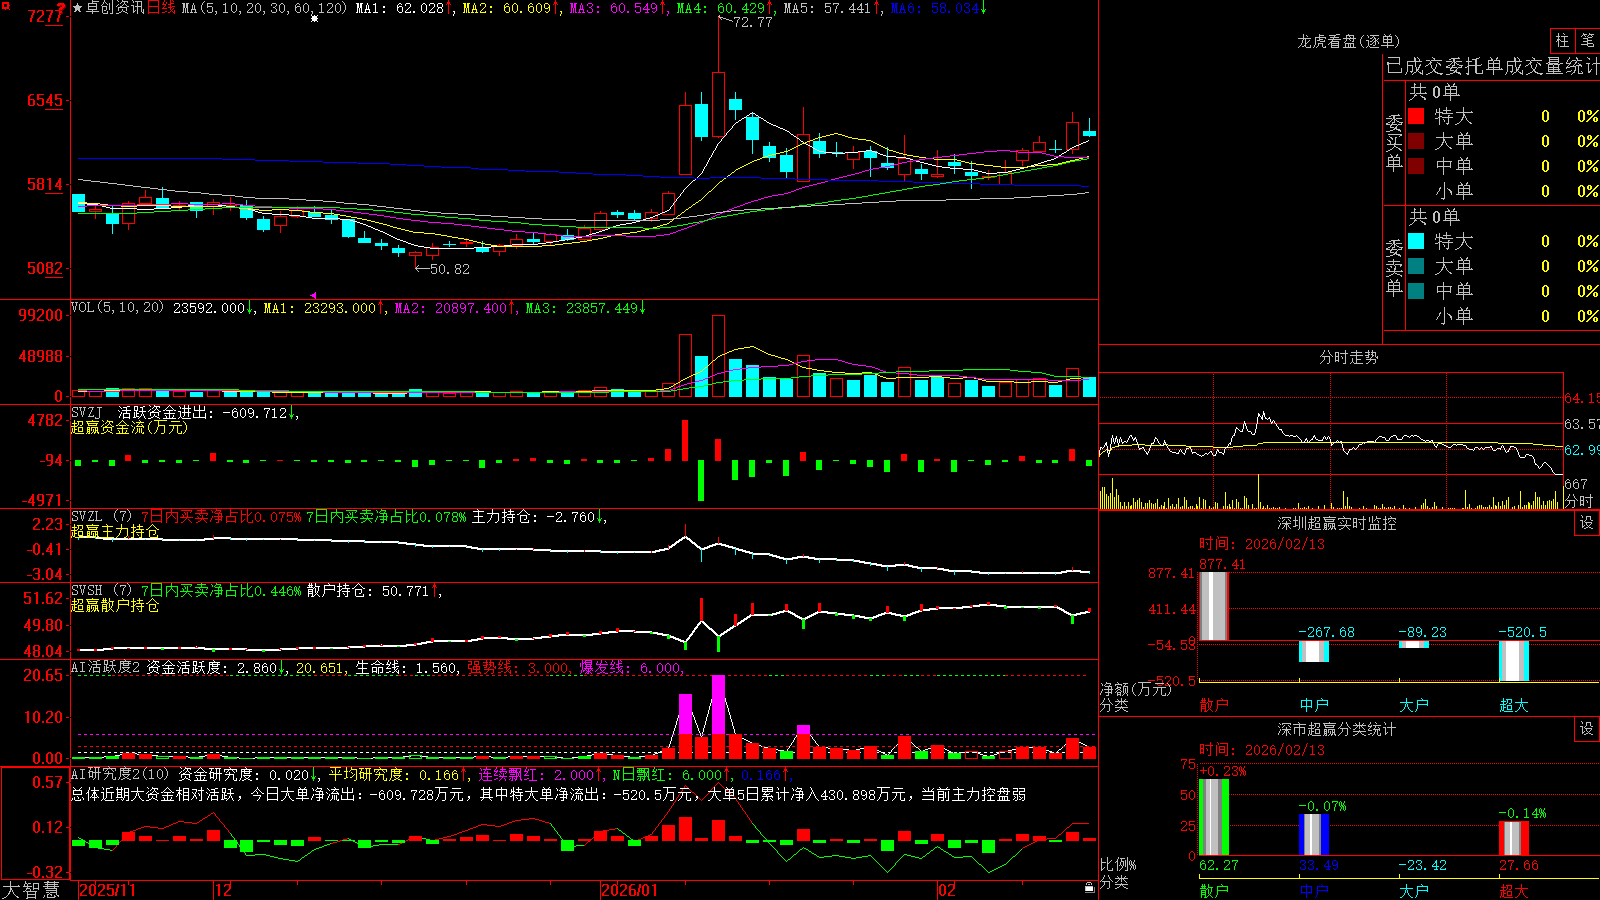Click the AI研究度2(10) indicator name
The width and height of the screenshot is (1600, 900).
point(120,774)
